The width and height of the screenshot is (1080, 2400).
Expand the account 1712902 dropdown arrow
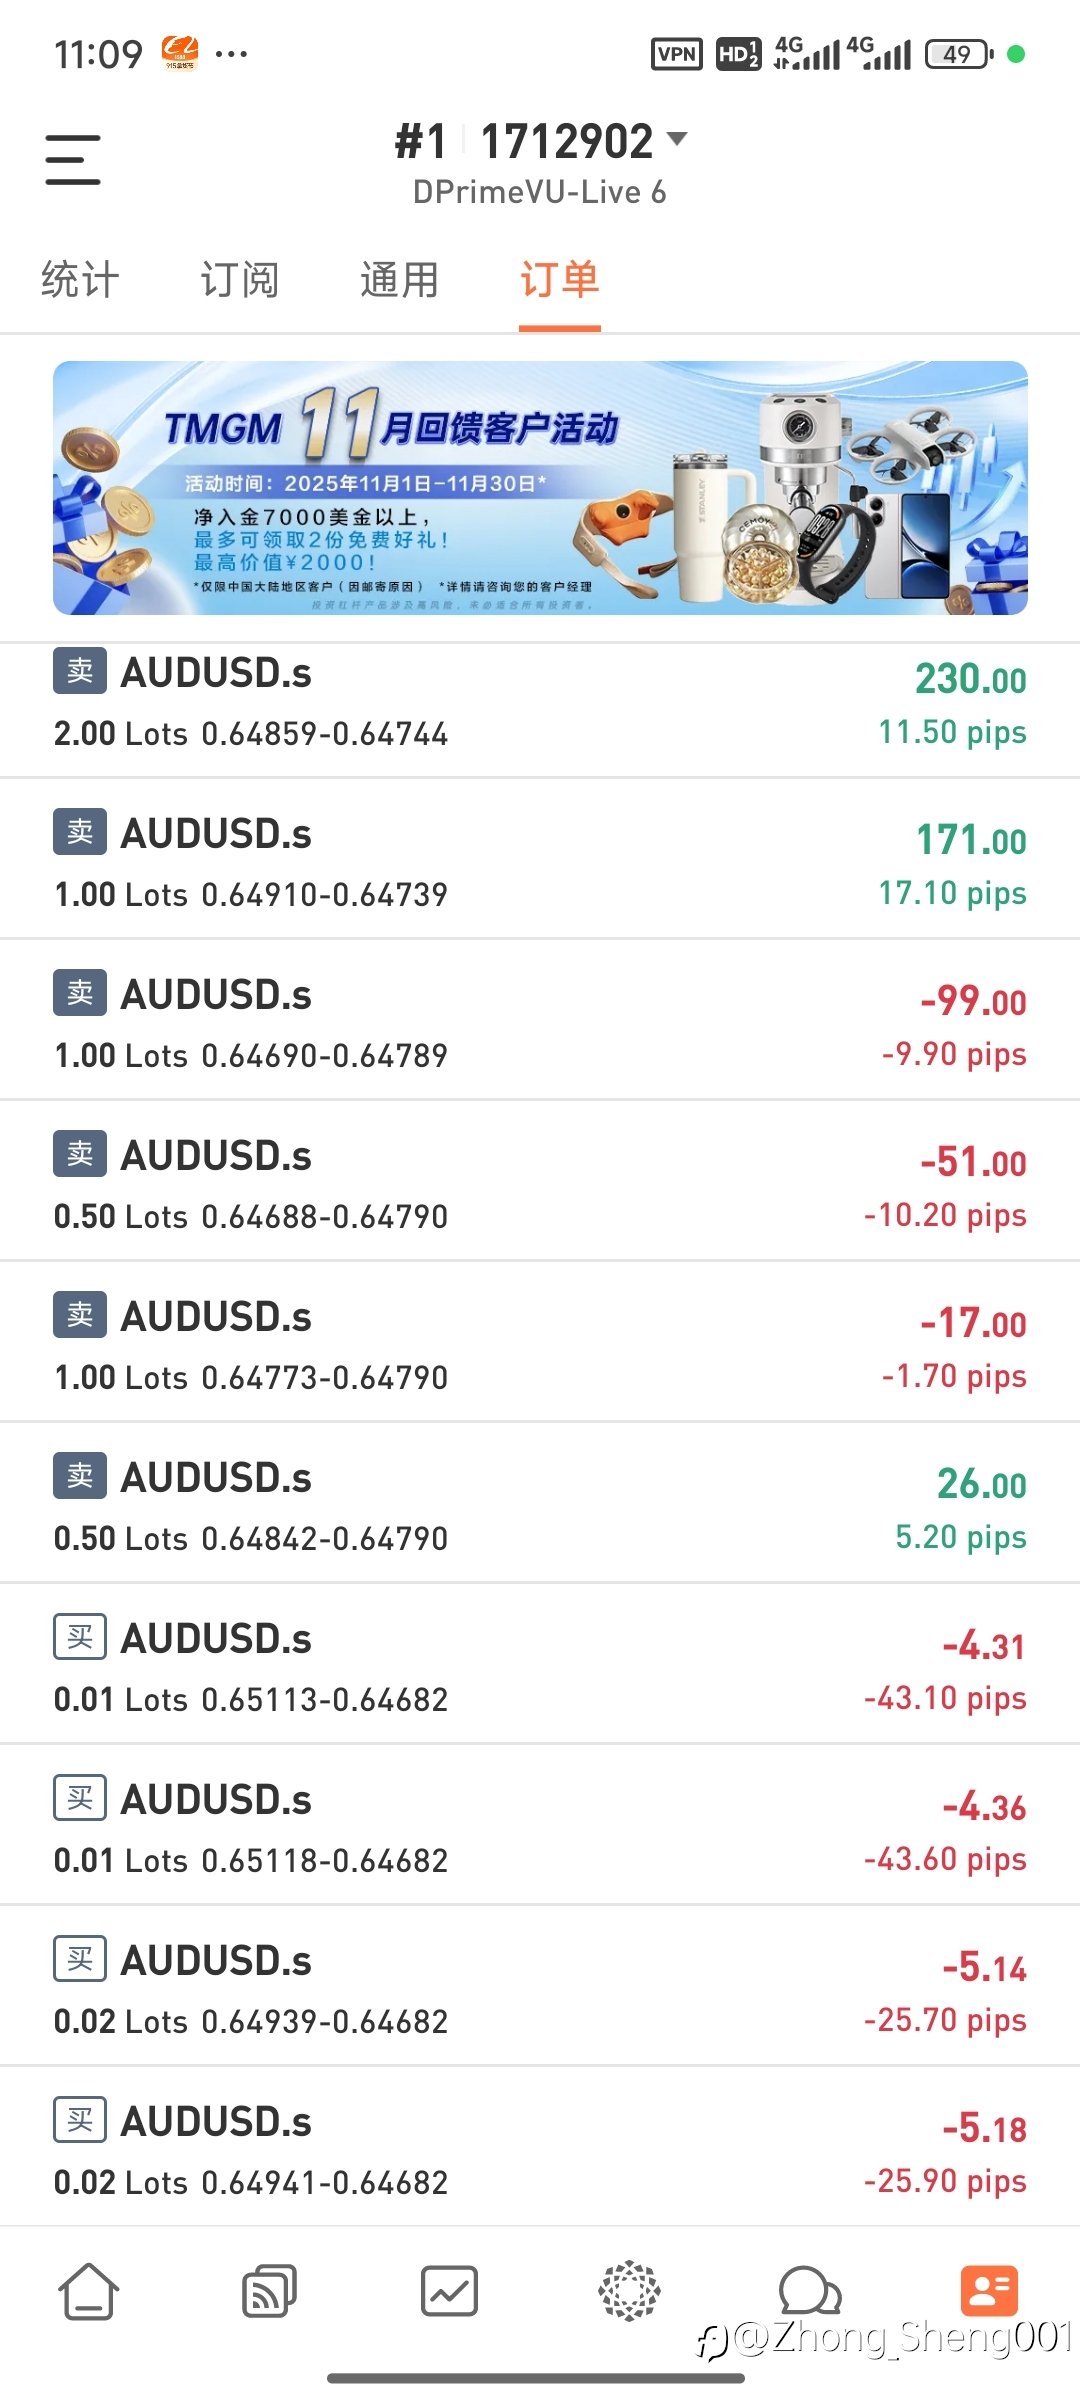(677, 139)
